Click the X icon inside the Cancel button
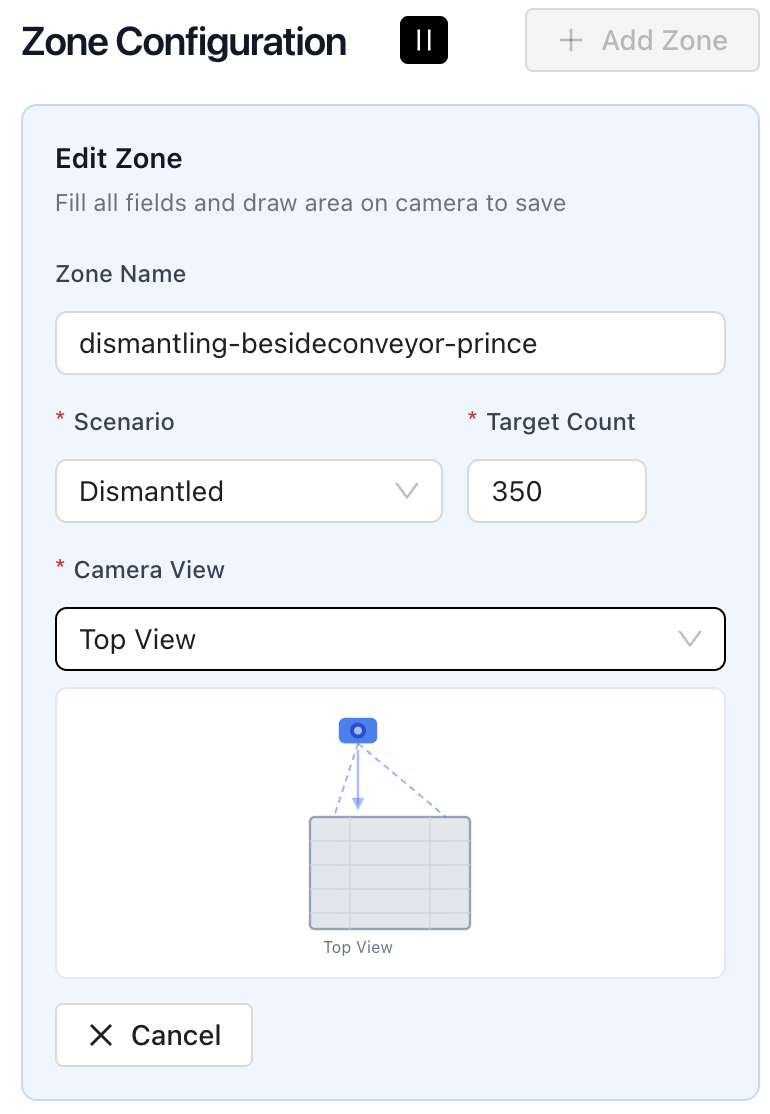Image resolution: width=770 pixels, height=1114 pixels. click(x=100, y=1035)
